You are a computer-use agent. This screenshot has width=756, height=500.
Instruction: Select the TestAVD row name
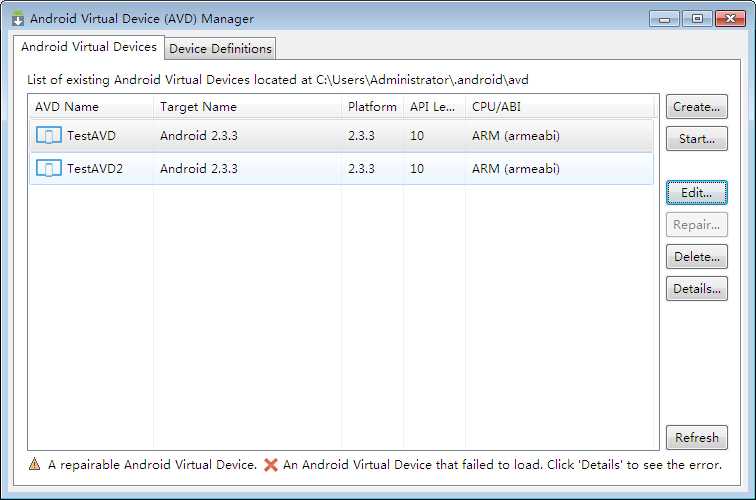tap(92, 136)
